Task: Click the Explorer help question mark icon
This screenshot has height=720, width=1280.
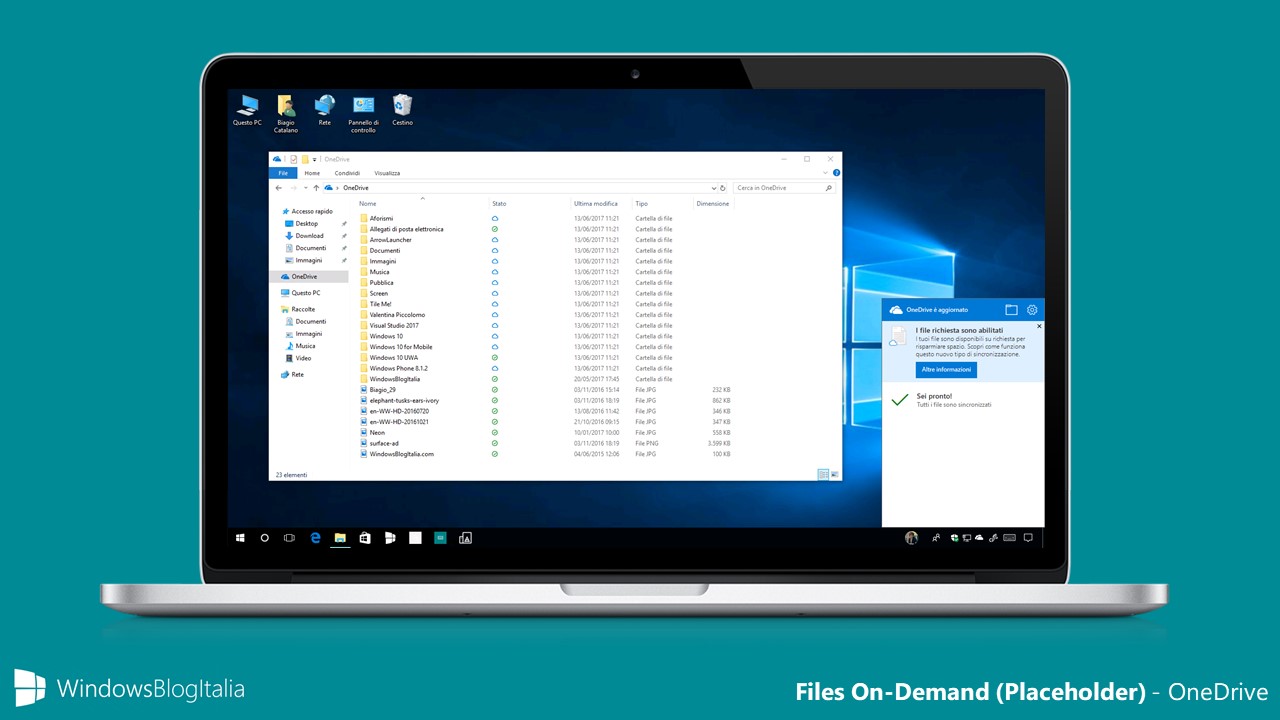Action: (x=836, y=173)
